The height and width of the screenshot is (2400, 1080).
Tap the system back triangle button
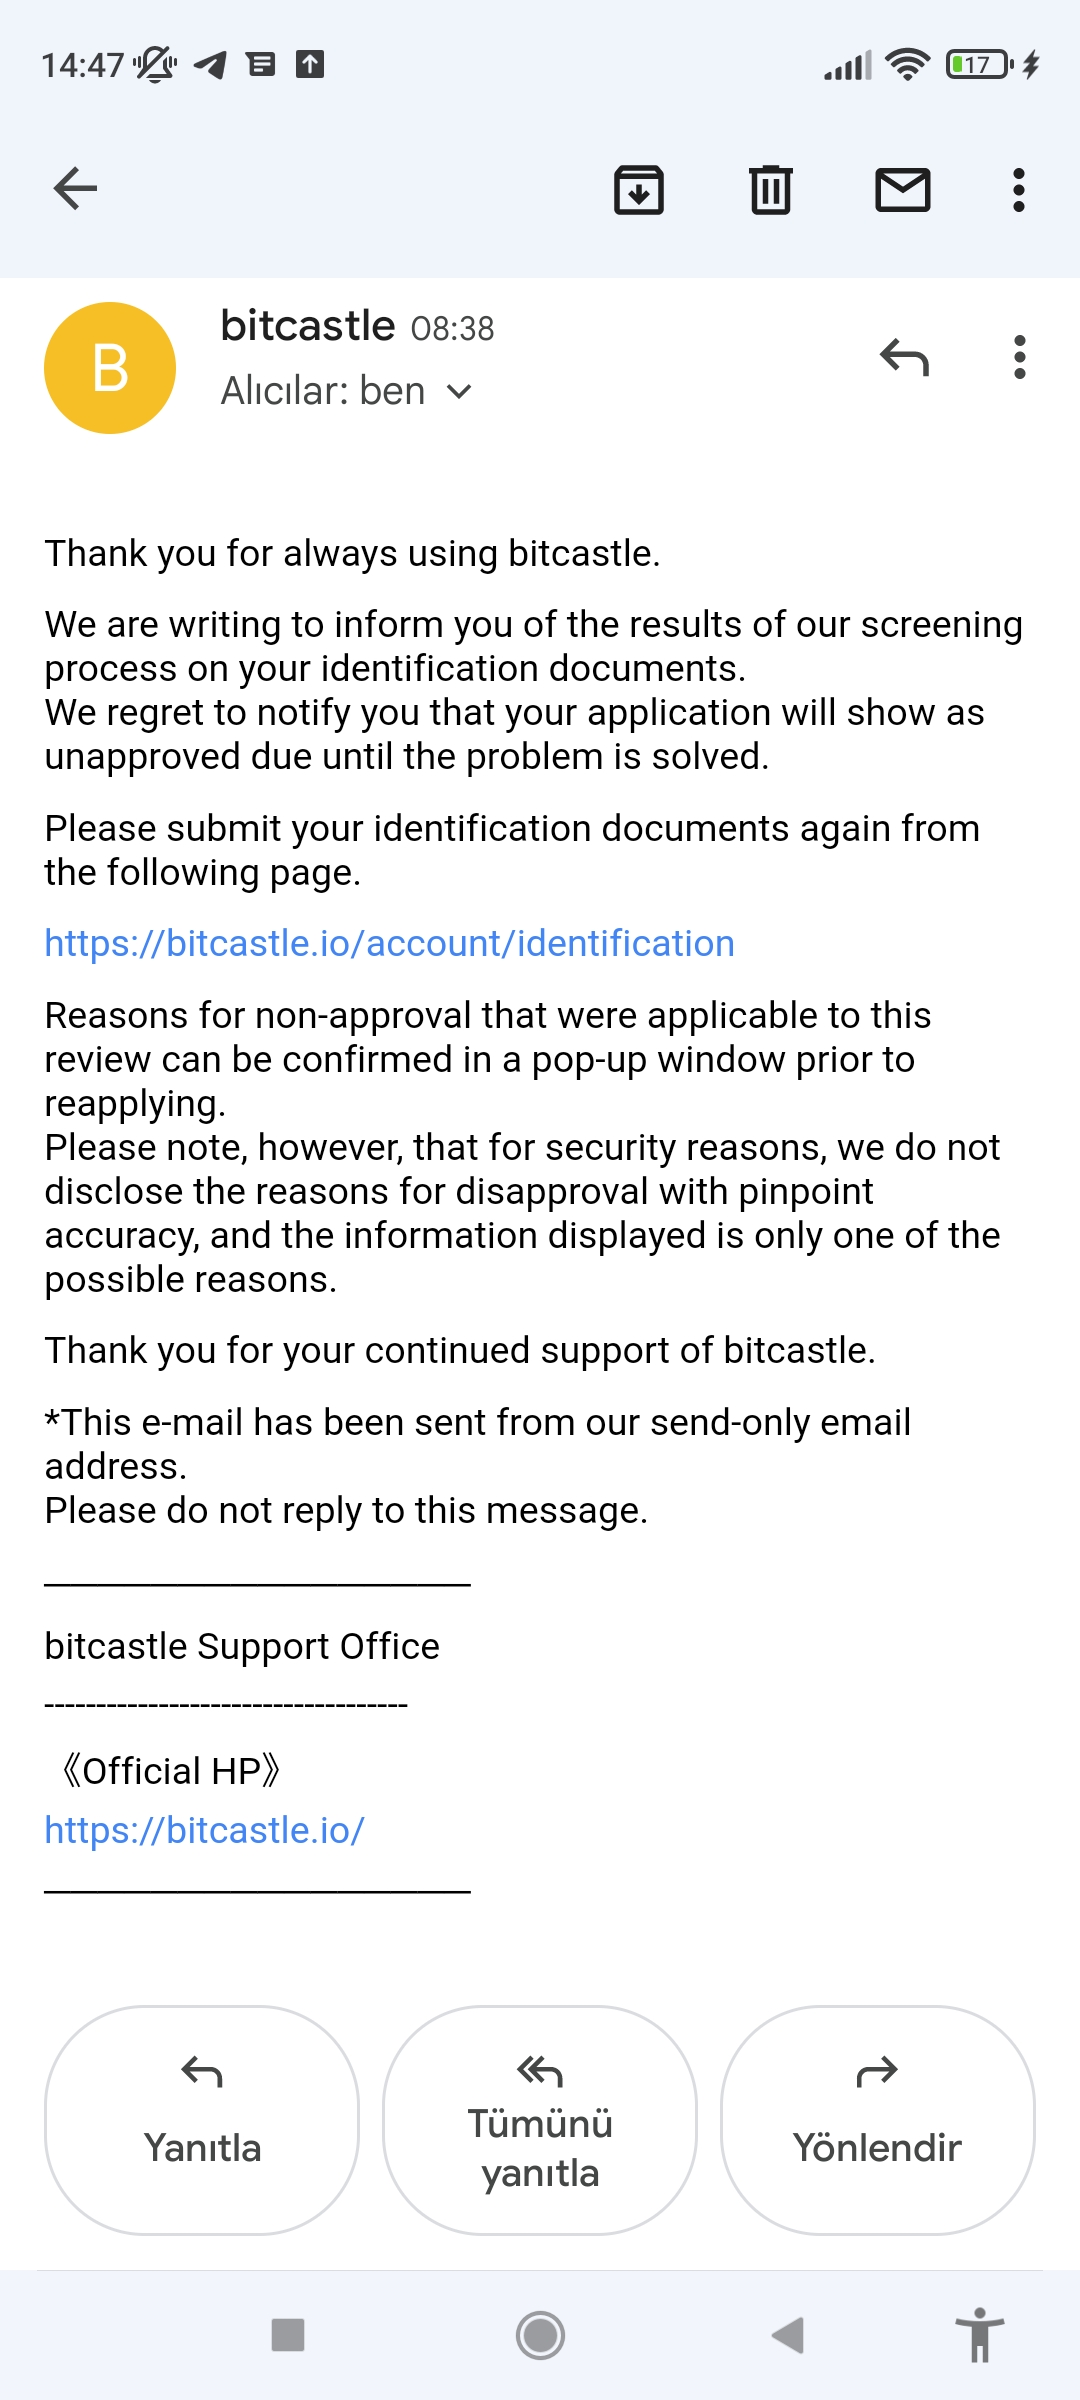(x=788, y=2335)
